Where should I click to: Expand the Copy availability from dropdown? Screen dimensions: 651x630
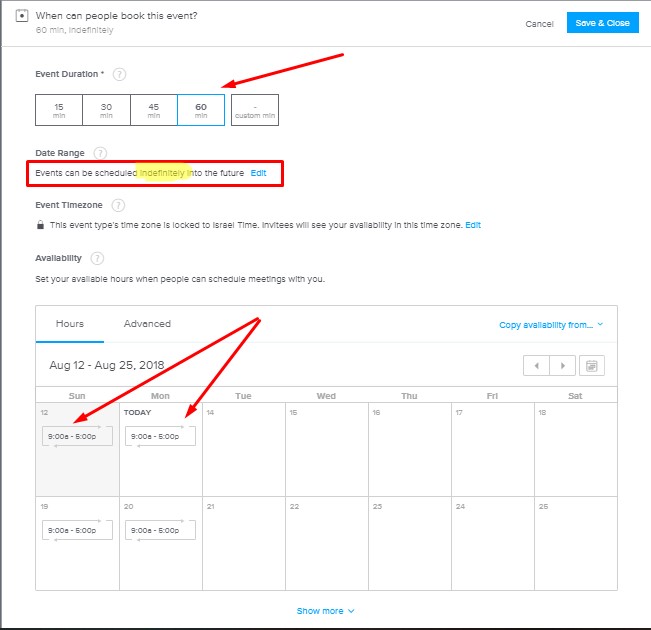551,325
